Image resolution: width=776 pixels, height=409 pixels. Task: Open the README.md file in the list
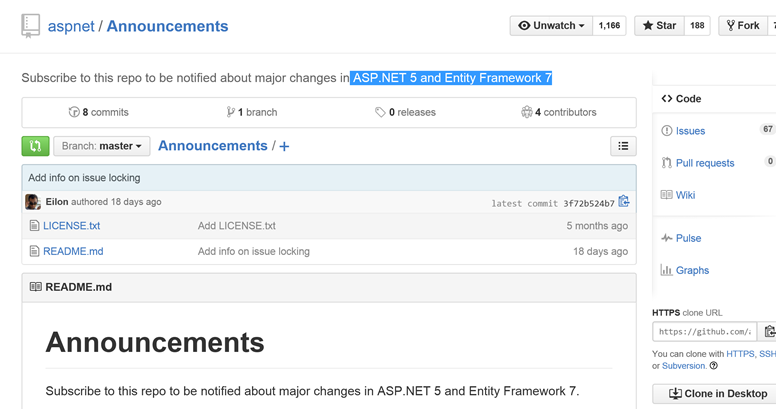point(73,252)
